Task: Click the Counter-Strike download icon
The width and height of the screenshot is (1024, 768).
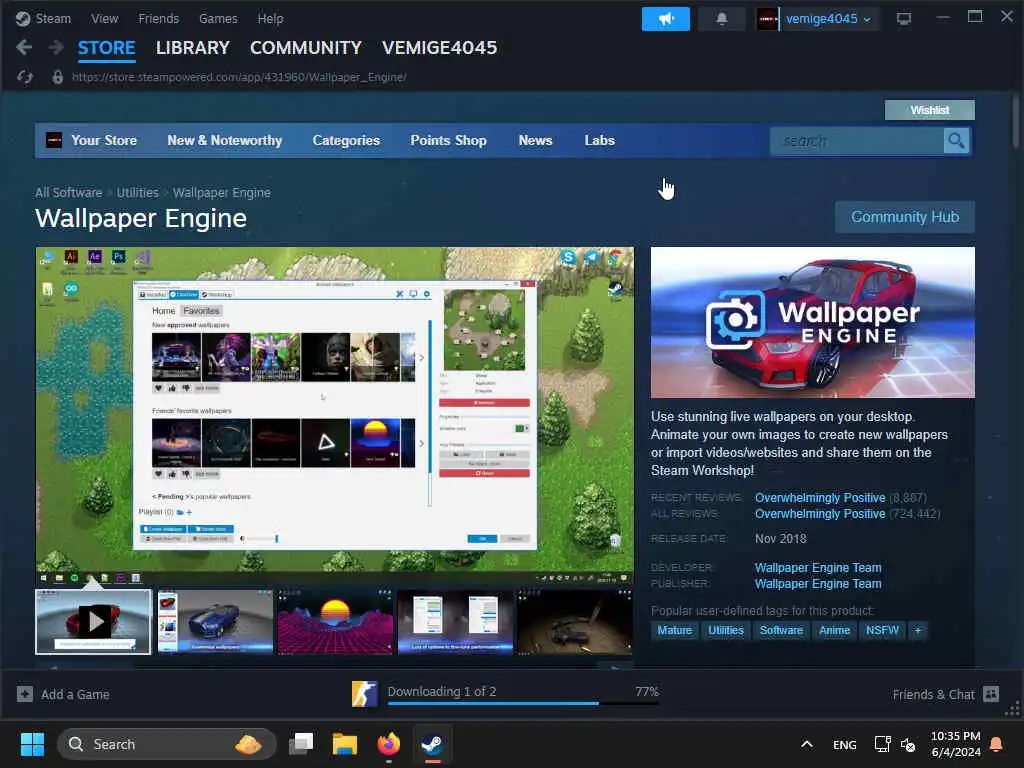Action: click(364, 694)
